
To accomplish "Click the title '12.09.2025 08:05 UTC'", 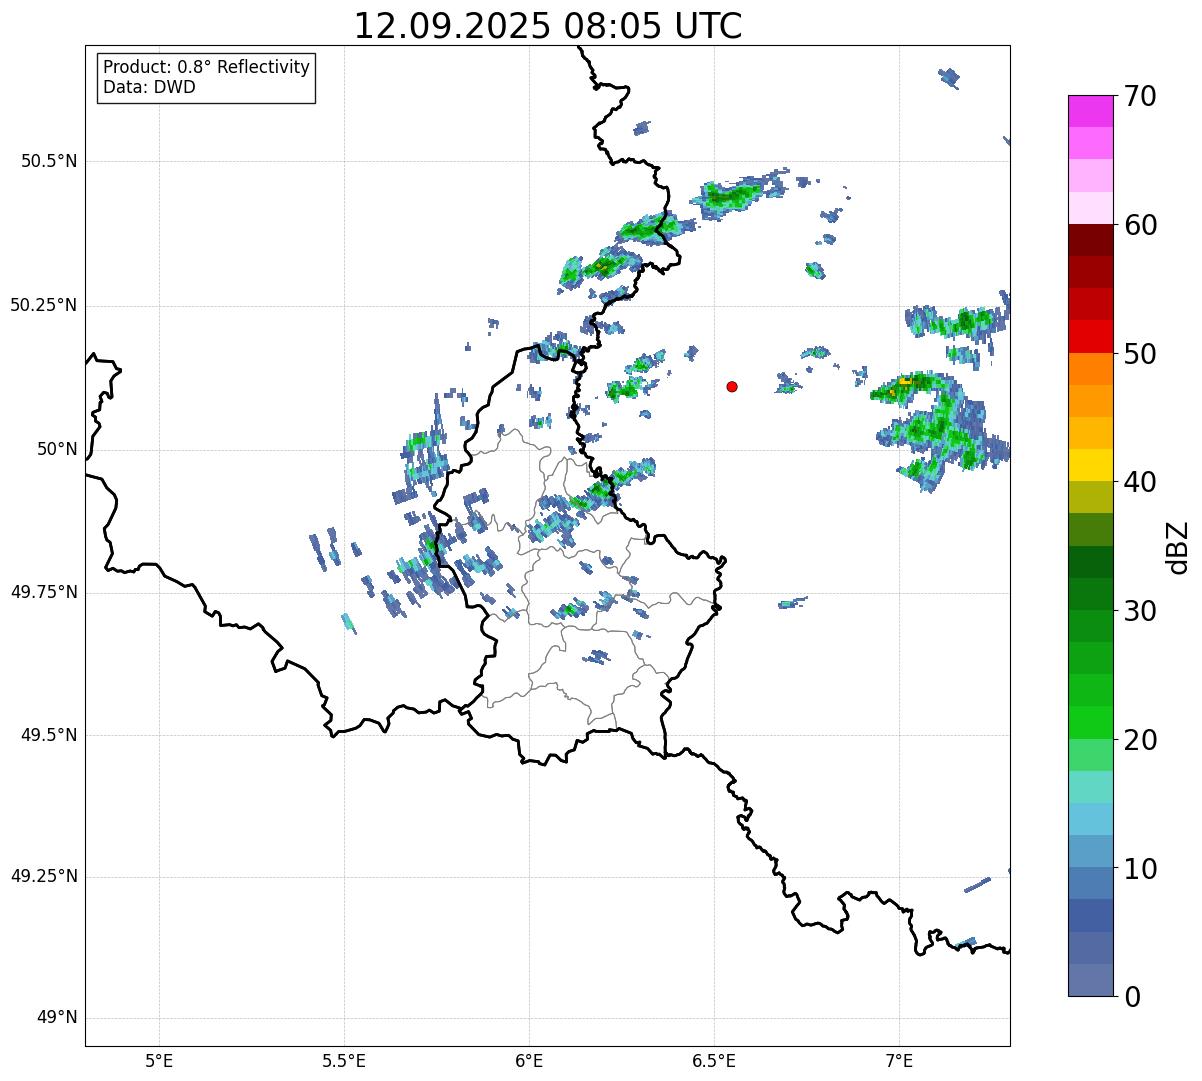I will [548, 26].
